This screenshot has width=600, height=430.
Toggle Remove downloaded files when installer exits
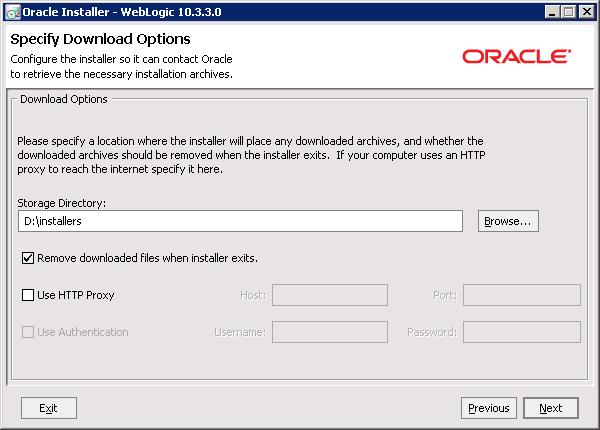pos(28,258)
